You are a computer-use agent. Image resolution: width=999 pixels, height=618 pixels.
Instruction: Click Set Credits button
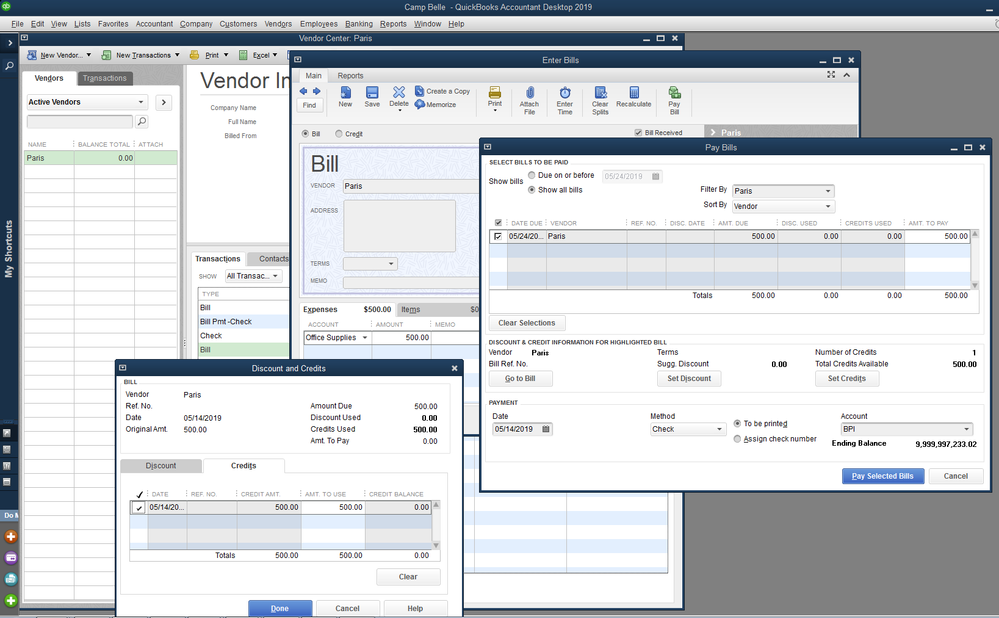[x=847, y=378]
